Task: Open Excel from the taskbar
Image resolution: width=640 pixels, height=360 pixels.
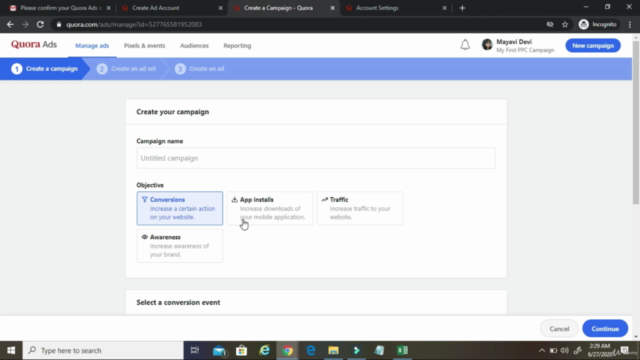Action: coord(402,350)
